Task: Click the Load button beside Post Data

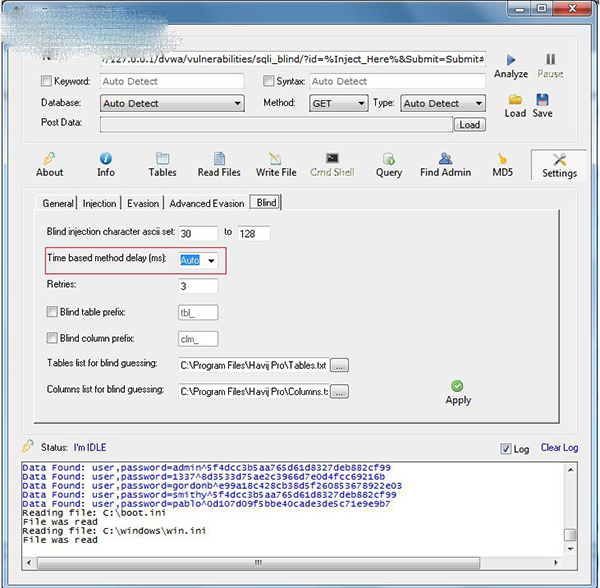Action: pos(470,125)
